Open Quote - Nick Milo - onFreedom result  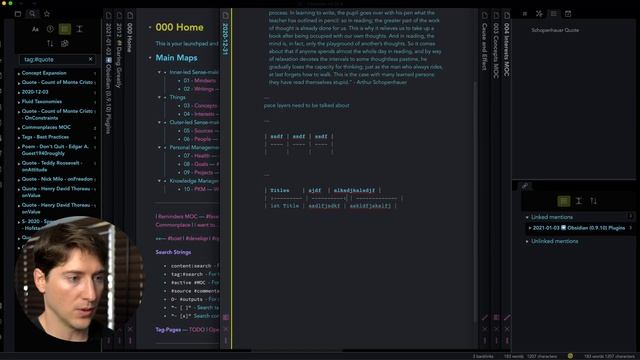click(57, 179)
